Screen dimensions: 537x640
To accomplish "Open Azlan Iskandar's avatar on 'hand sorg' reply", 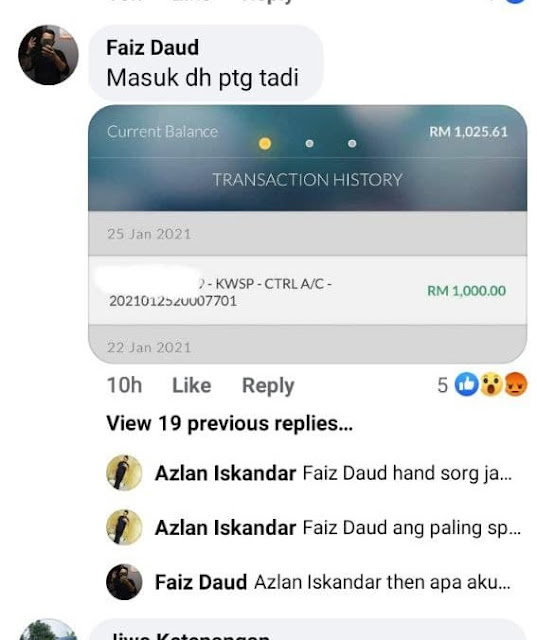I will pos(124,472).
